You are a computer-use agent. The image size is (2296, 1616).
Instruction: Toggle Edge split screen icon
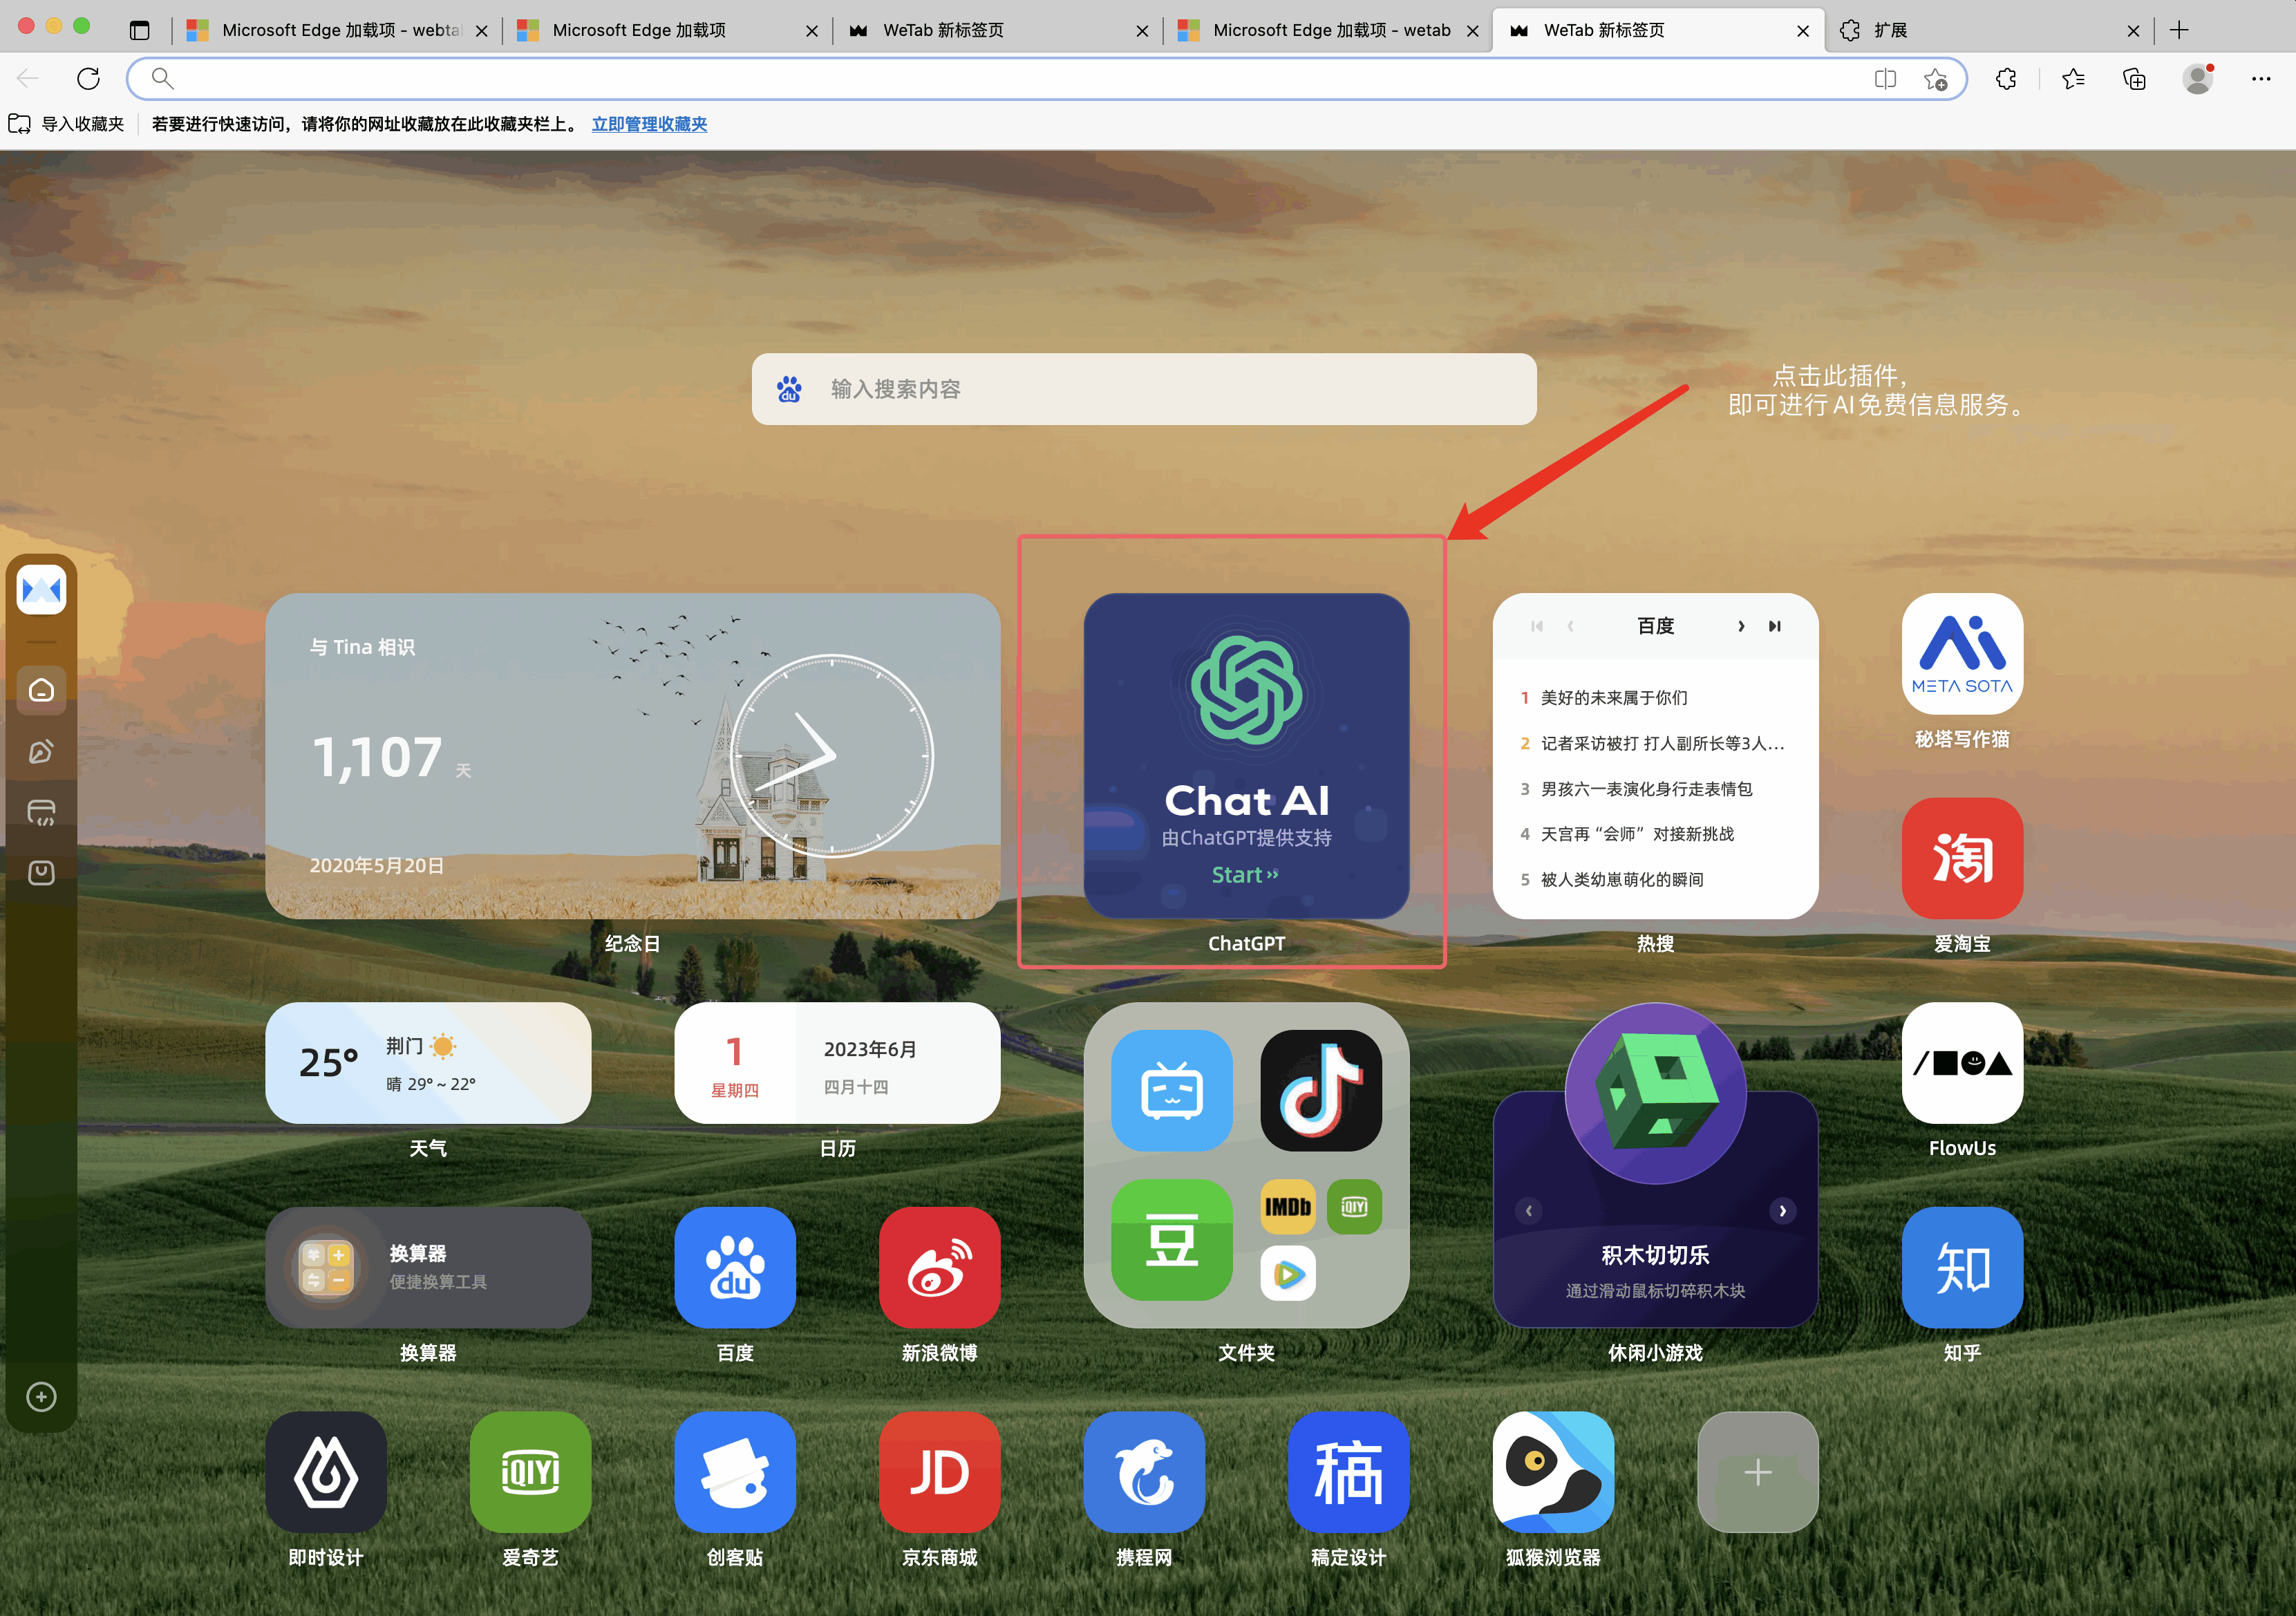[x=1885, y=79]
